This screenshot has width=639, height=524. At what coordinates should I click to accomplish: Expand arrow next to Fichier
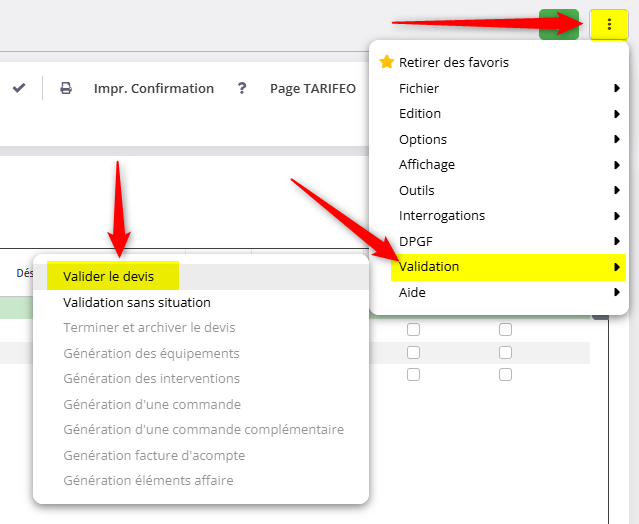617,88
